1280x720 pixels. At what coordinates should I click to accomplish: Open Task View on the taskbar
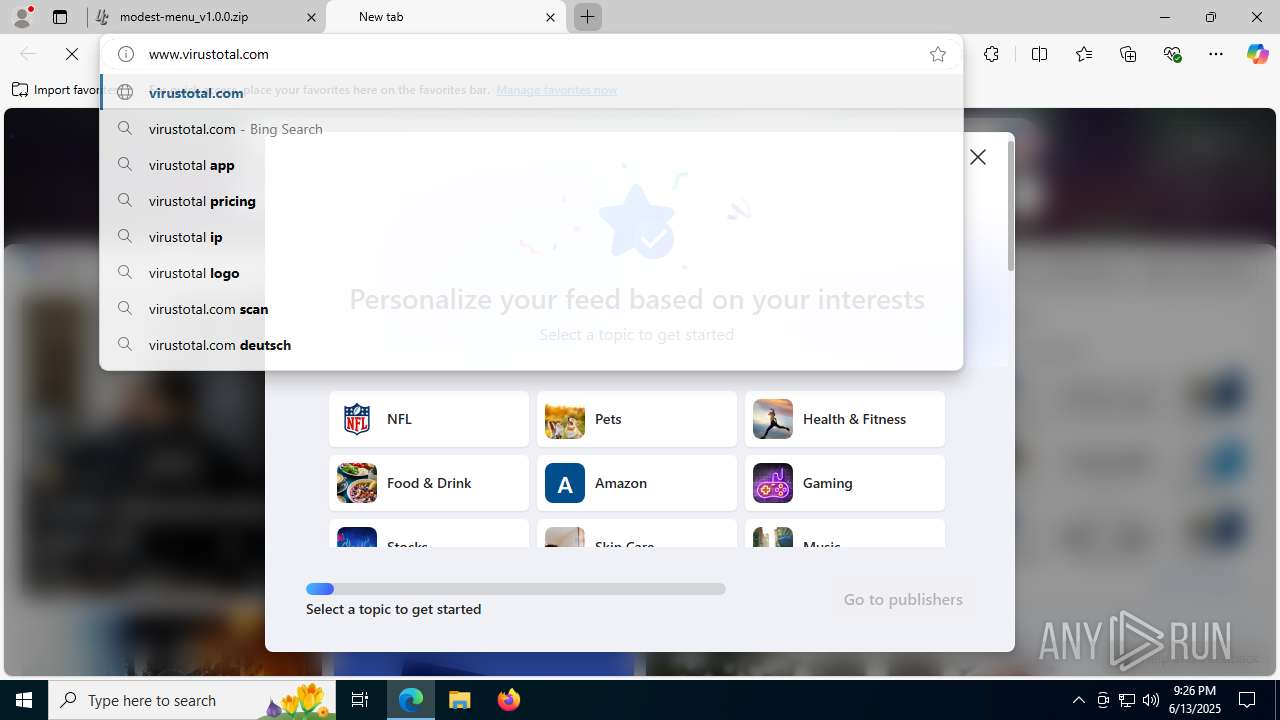tap(360, 700)
